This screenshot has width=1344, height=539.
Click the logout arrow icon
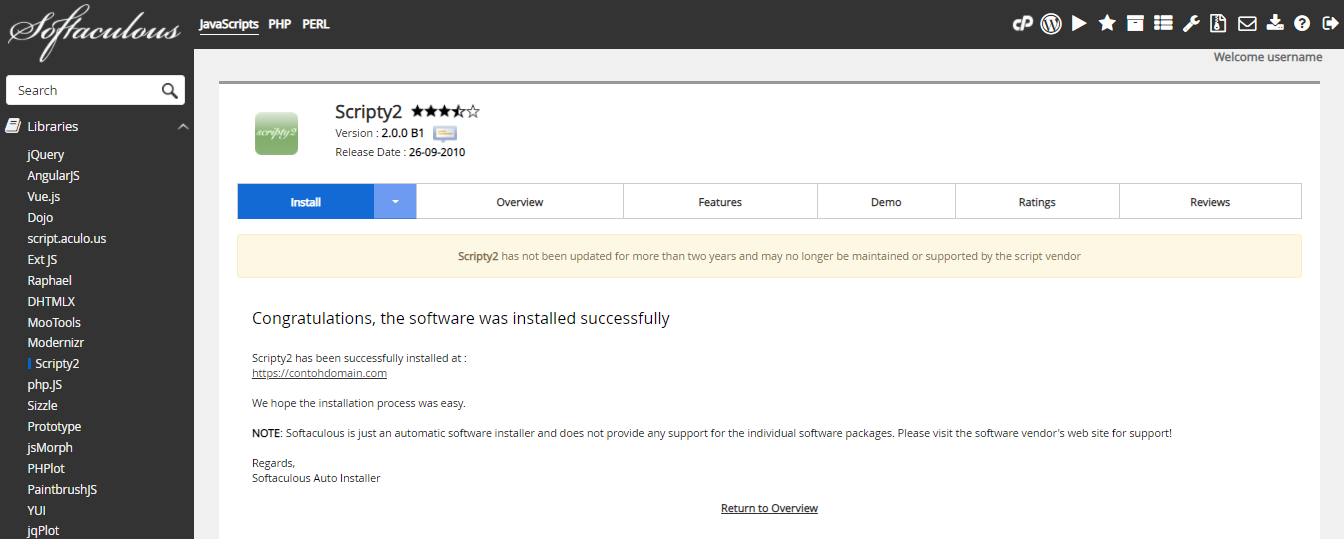[x=1330, y=24]
